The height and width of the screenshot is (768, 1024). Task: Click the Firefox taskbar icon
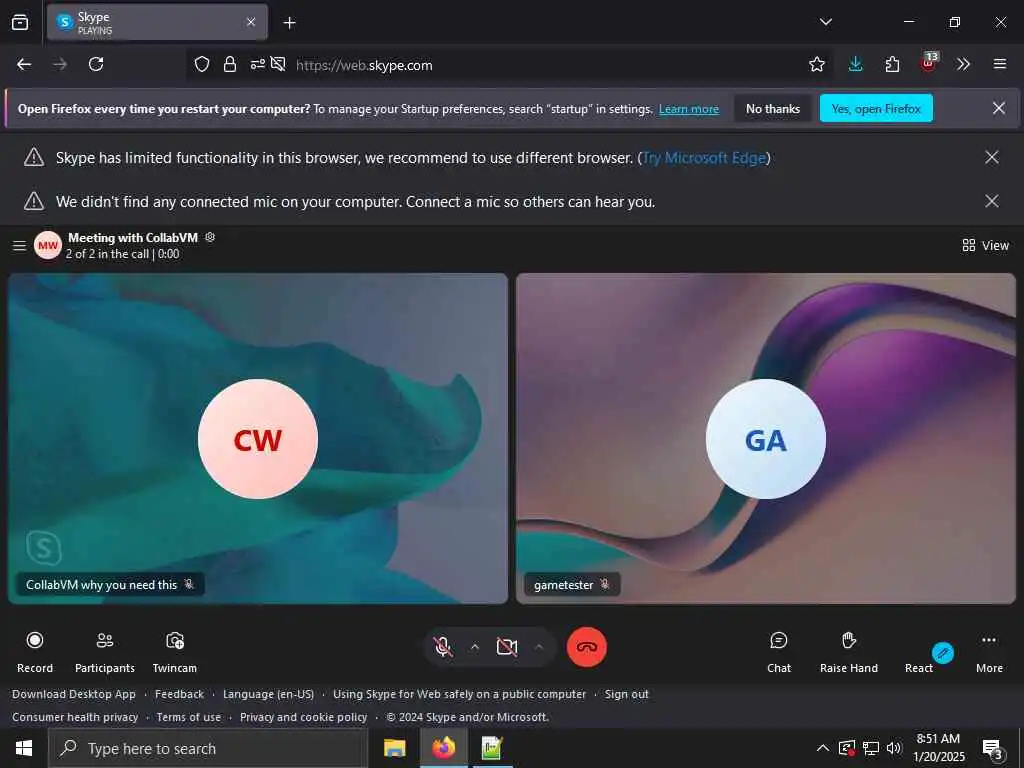pos(443,748)
